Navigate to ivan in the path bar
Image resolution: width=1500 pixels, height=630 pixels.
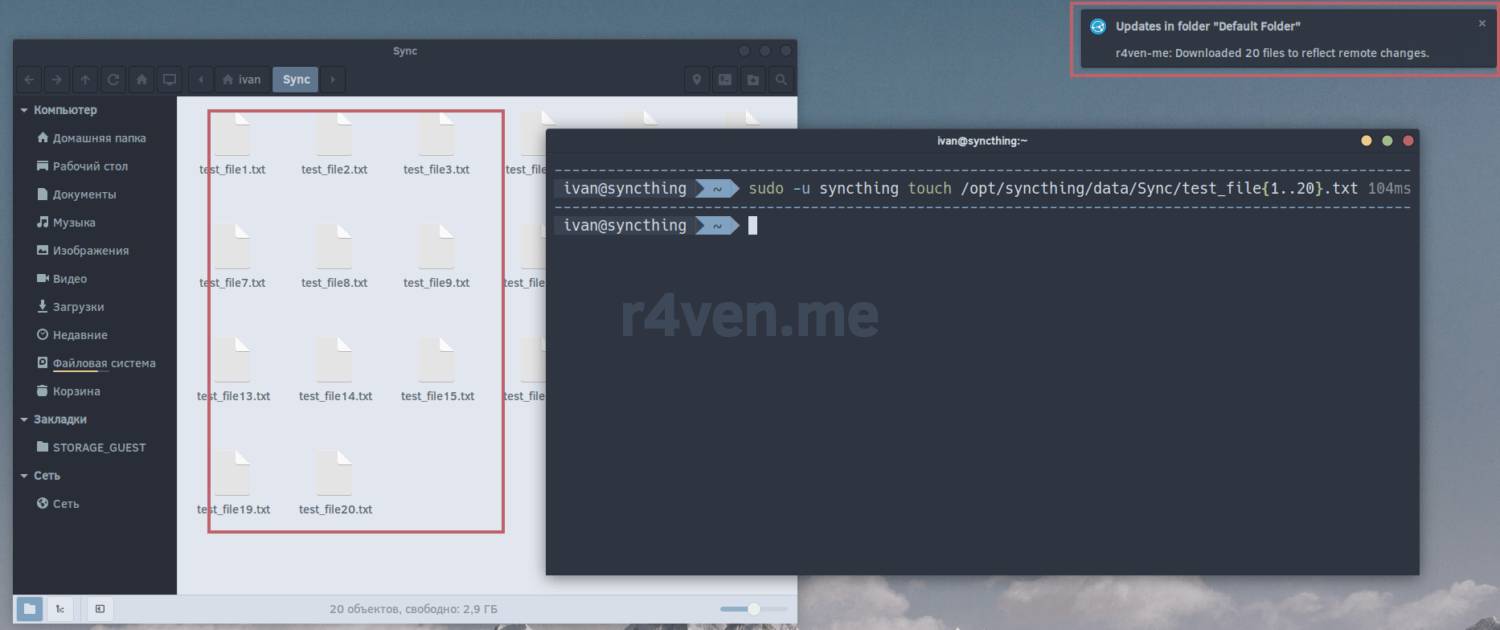click(242, 80)
